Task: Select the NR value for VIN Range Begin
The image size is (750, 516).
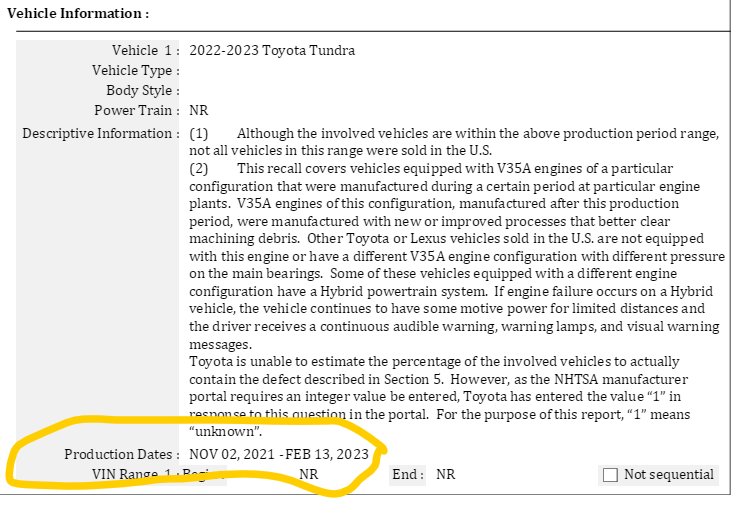Action: [309, 474]
